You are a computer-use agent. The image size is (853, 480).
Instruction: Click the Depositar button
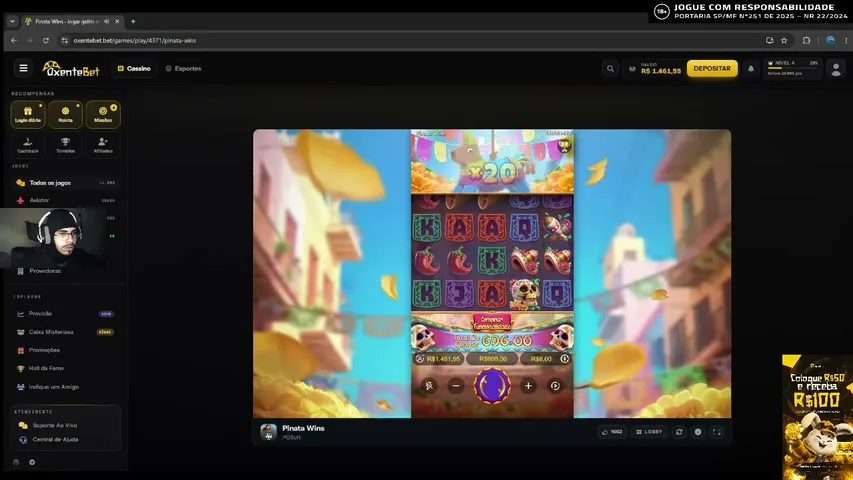coord(712,69)
